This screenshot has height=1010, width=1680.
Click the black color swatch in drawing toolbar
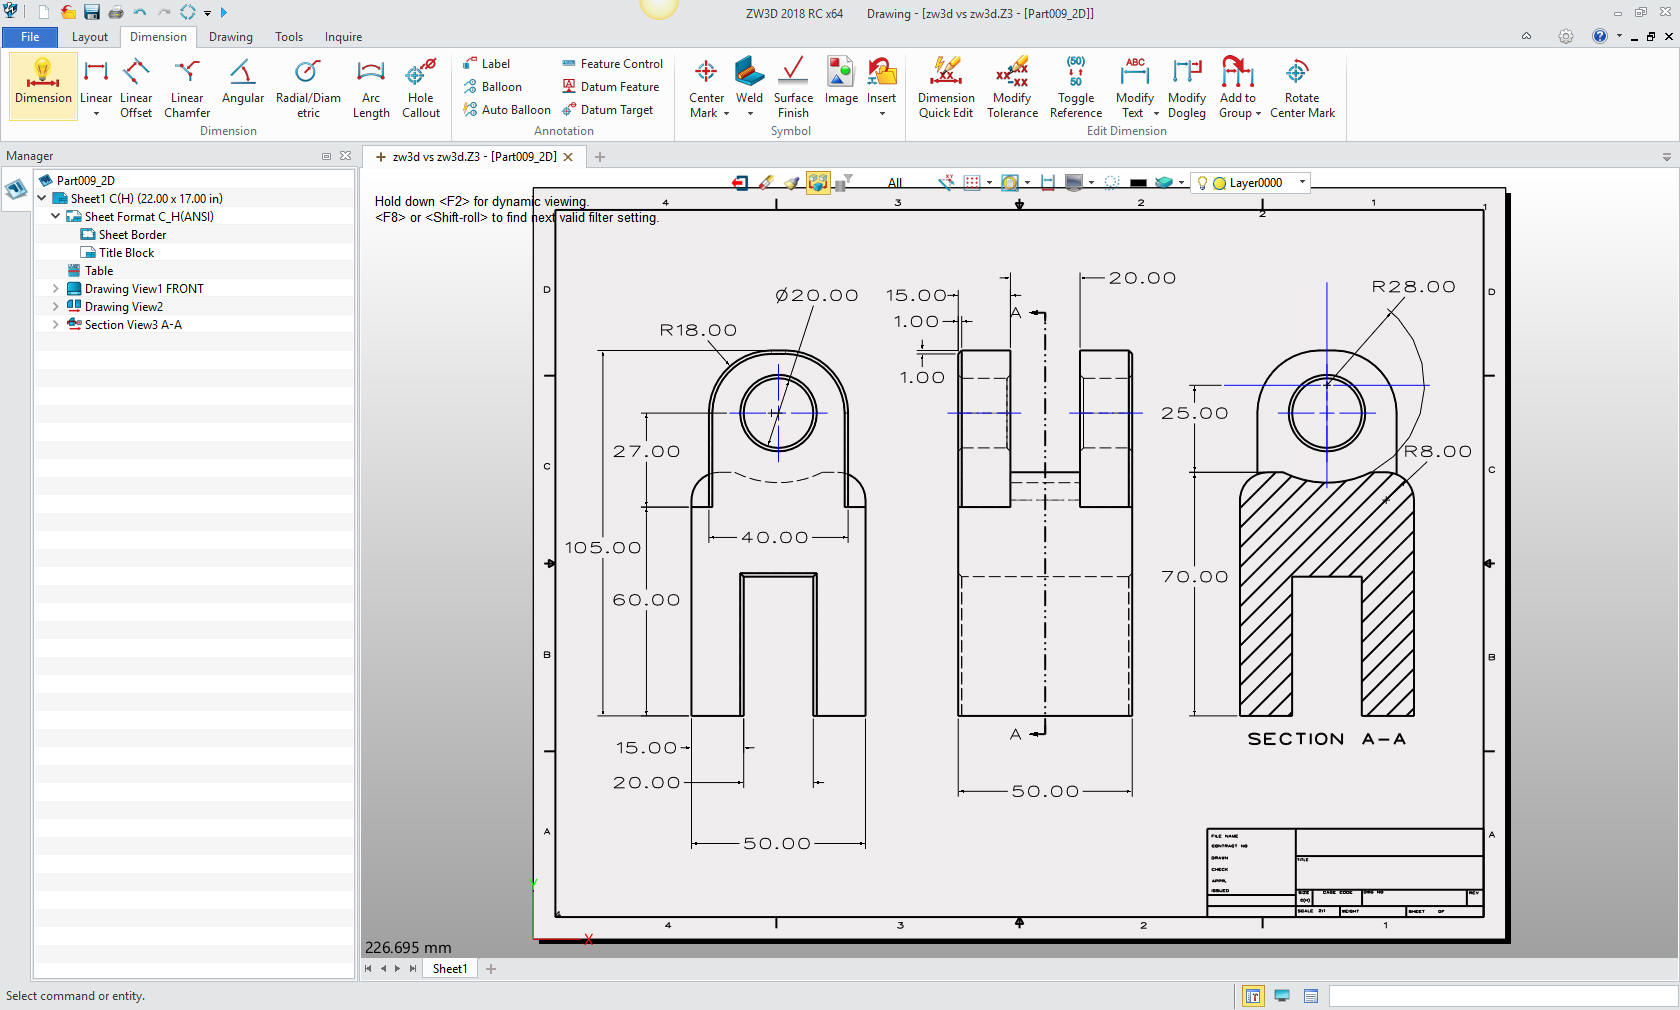point(1138,183)
